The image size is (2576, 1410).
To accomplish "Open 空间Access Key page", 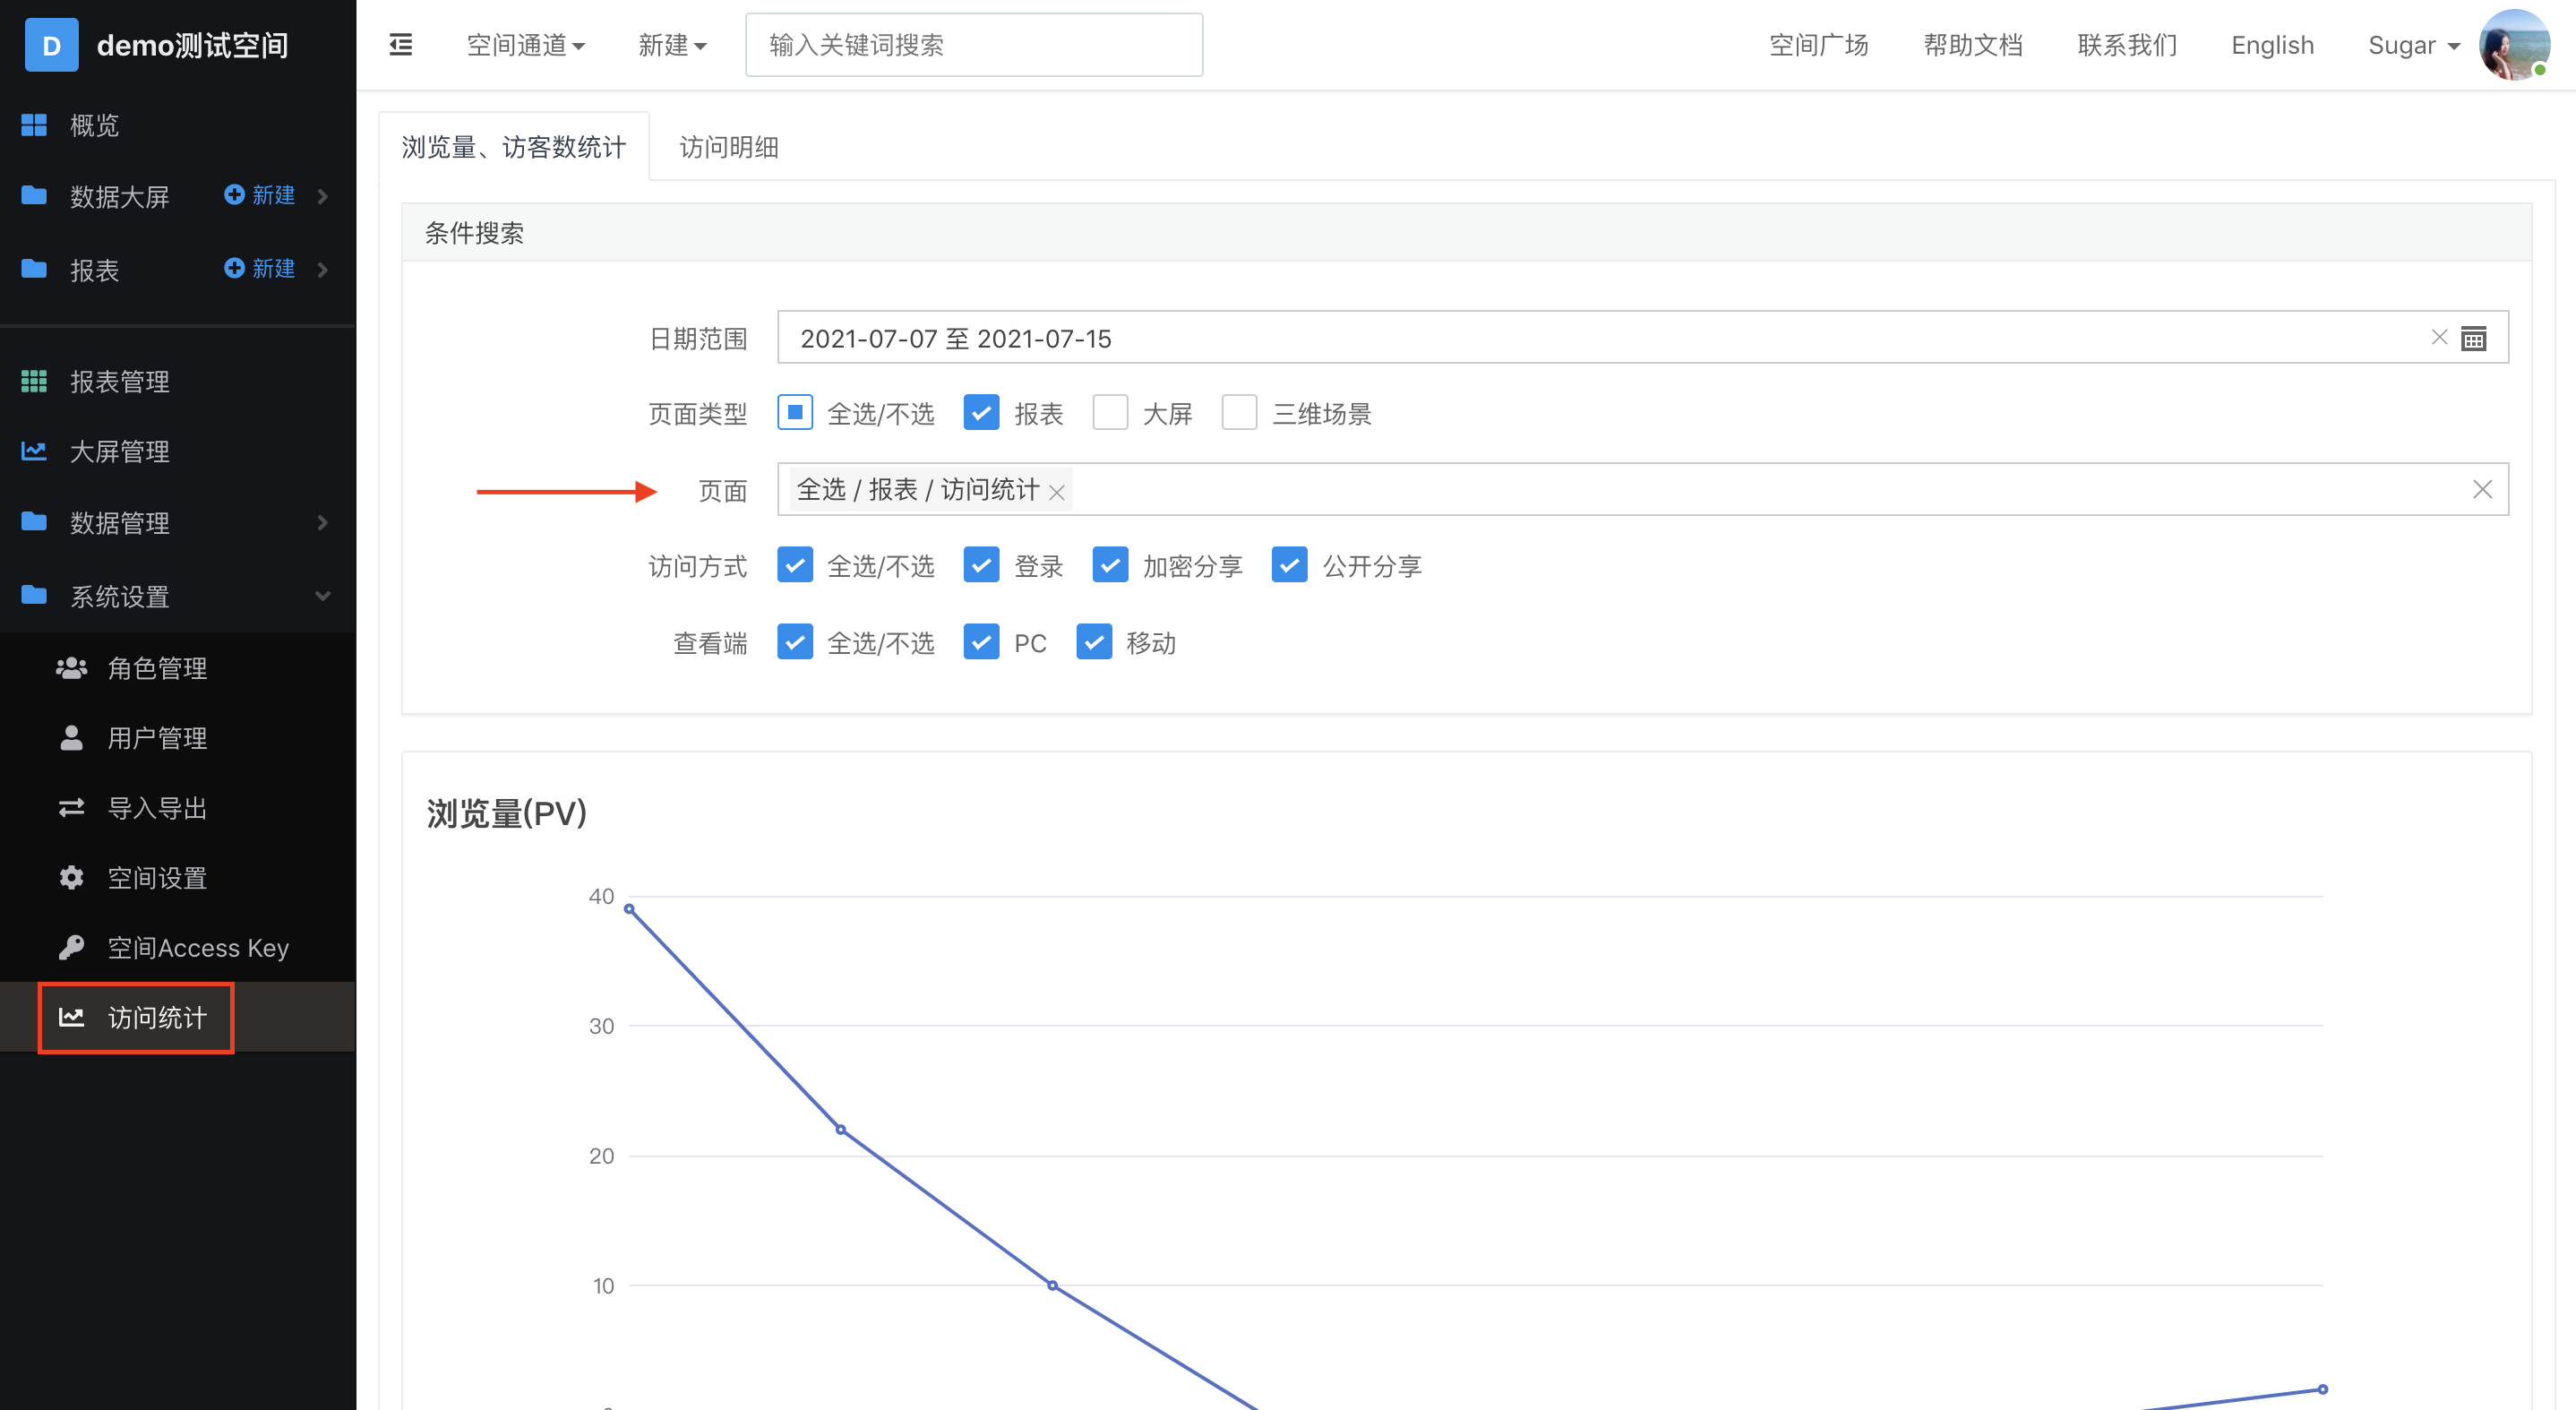I will (x=198, y=948).
